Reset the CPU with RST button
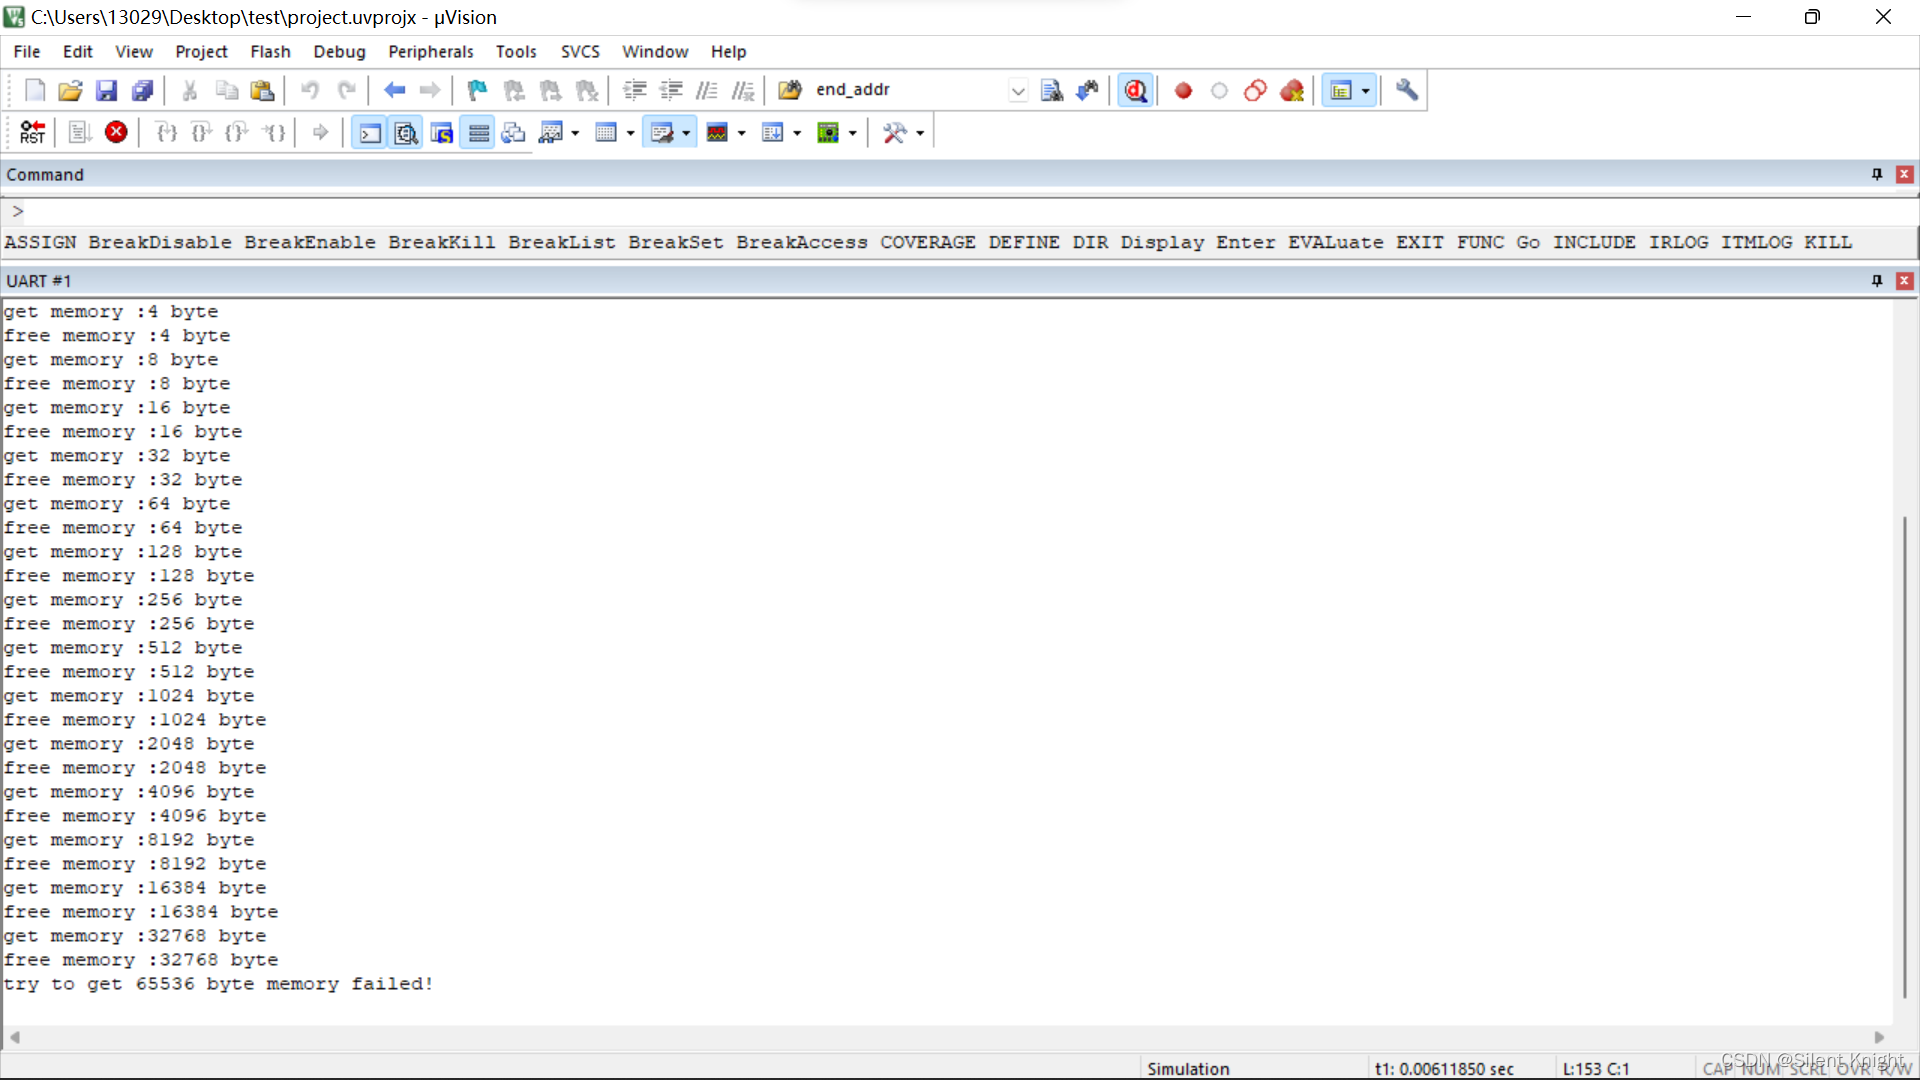 pyautogui.click(x=32, y=132)
